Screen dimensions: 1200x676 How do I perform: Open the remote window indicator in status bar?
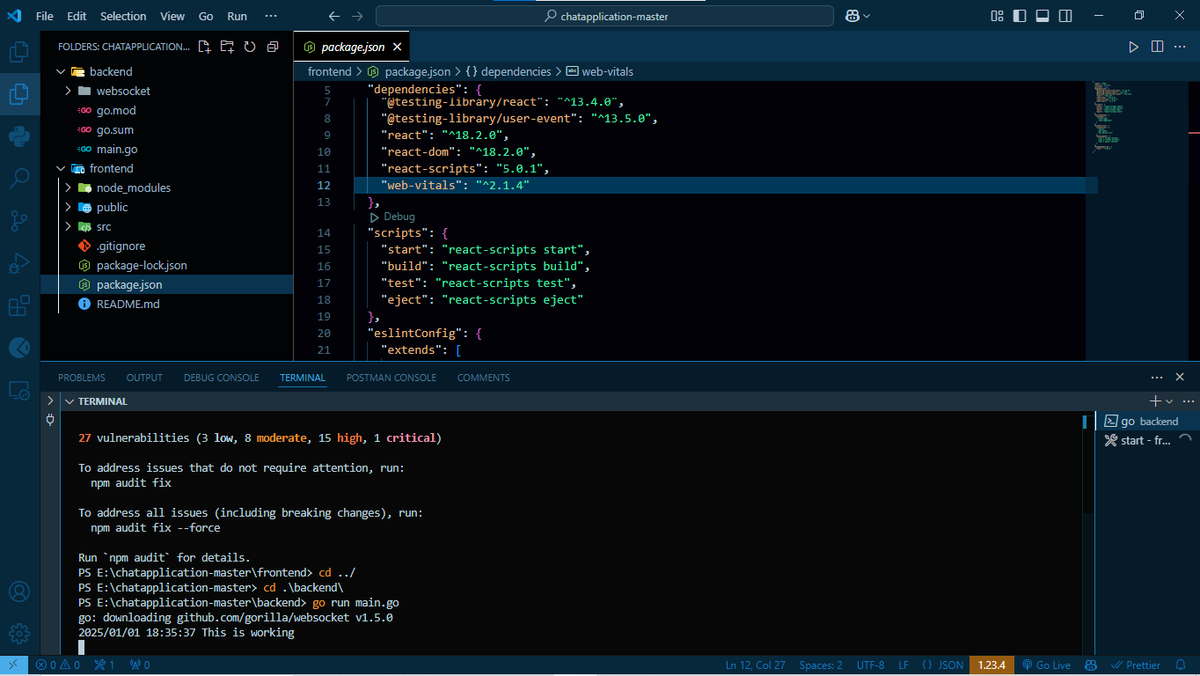13,665
